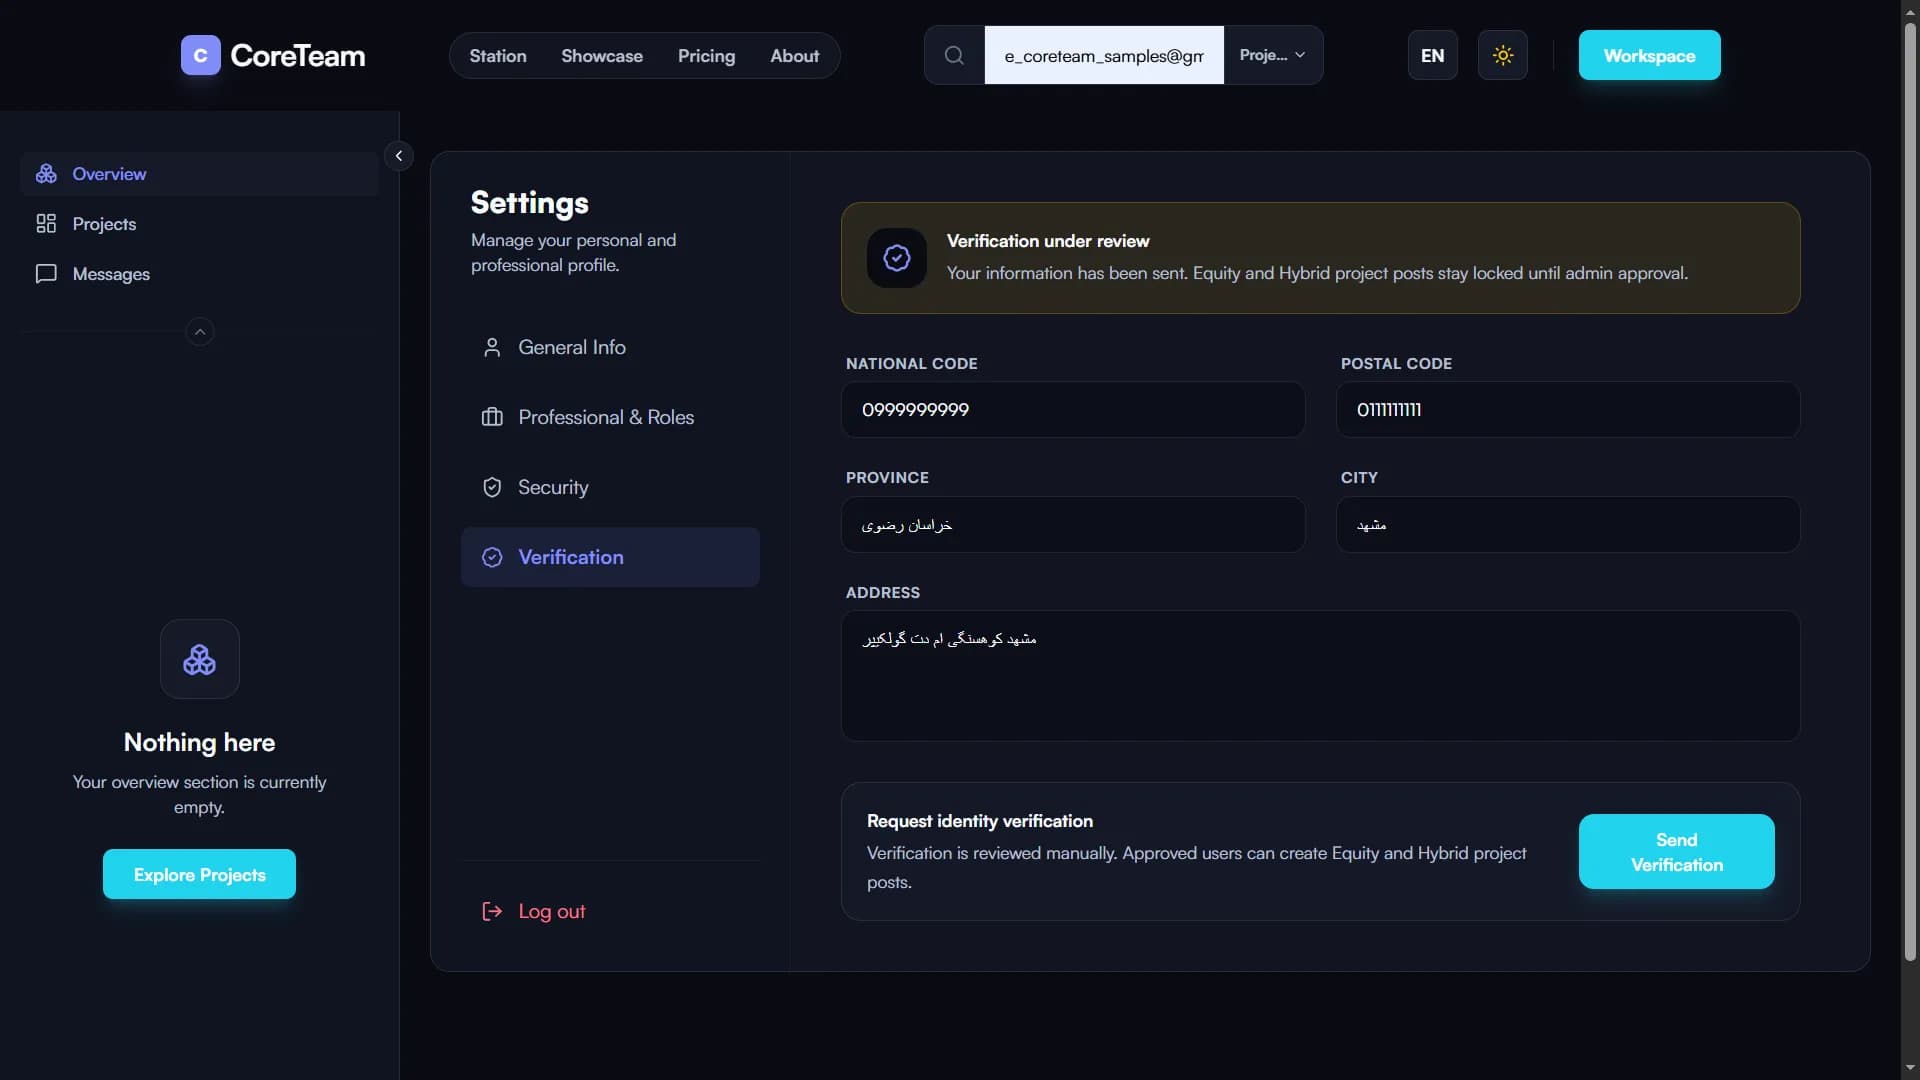
Task: Click the verification banner badge icon
Action: pos(897,258)
